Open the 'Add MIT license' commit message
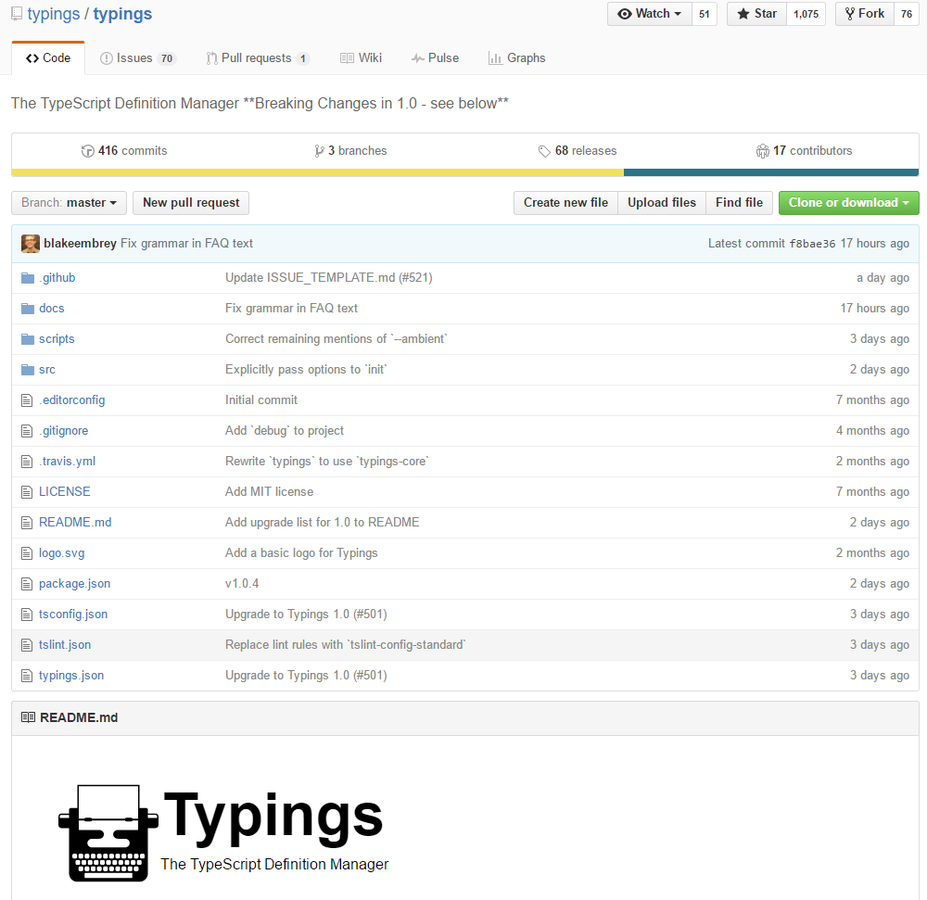This screenshot has width=927, height=900. click(x=269, y=492)
